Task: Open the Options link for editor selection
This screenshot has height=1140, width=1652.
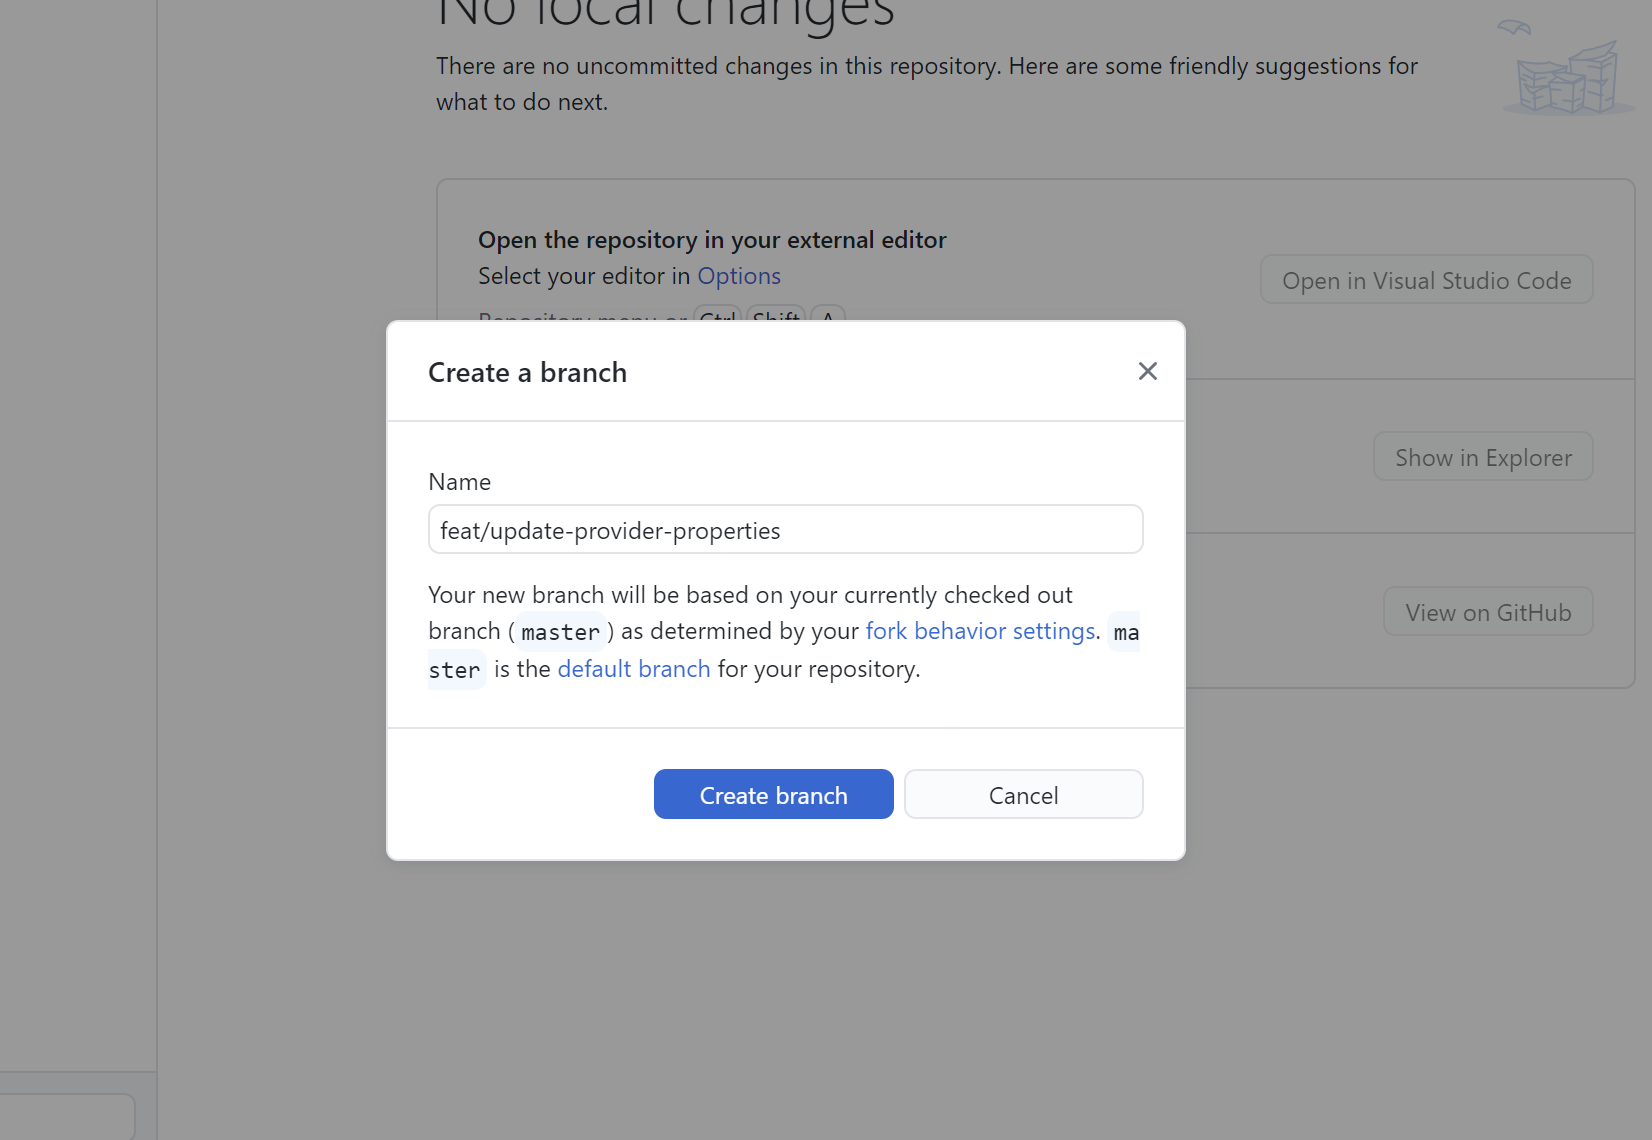Action: tap(738, 276)
